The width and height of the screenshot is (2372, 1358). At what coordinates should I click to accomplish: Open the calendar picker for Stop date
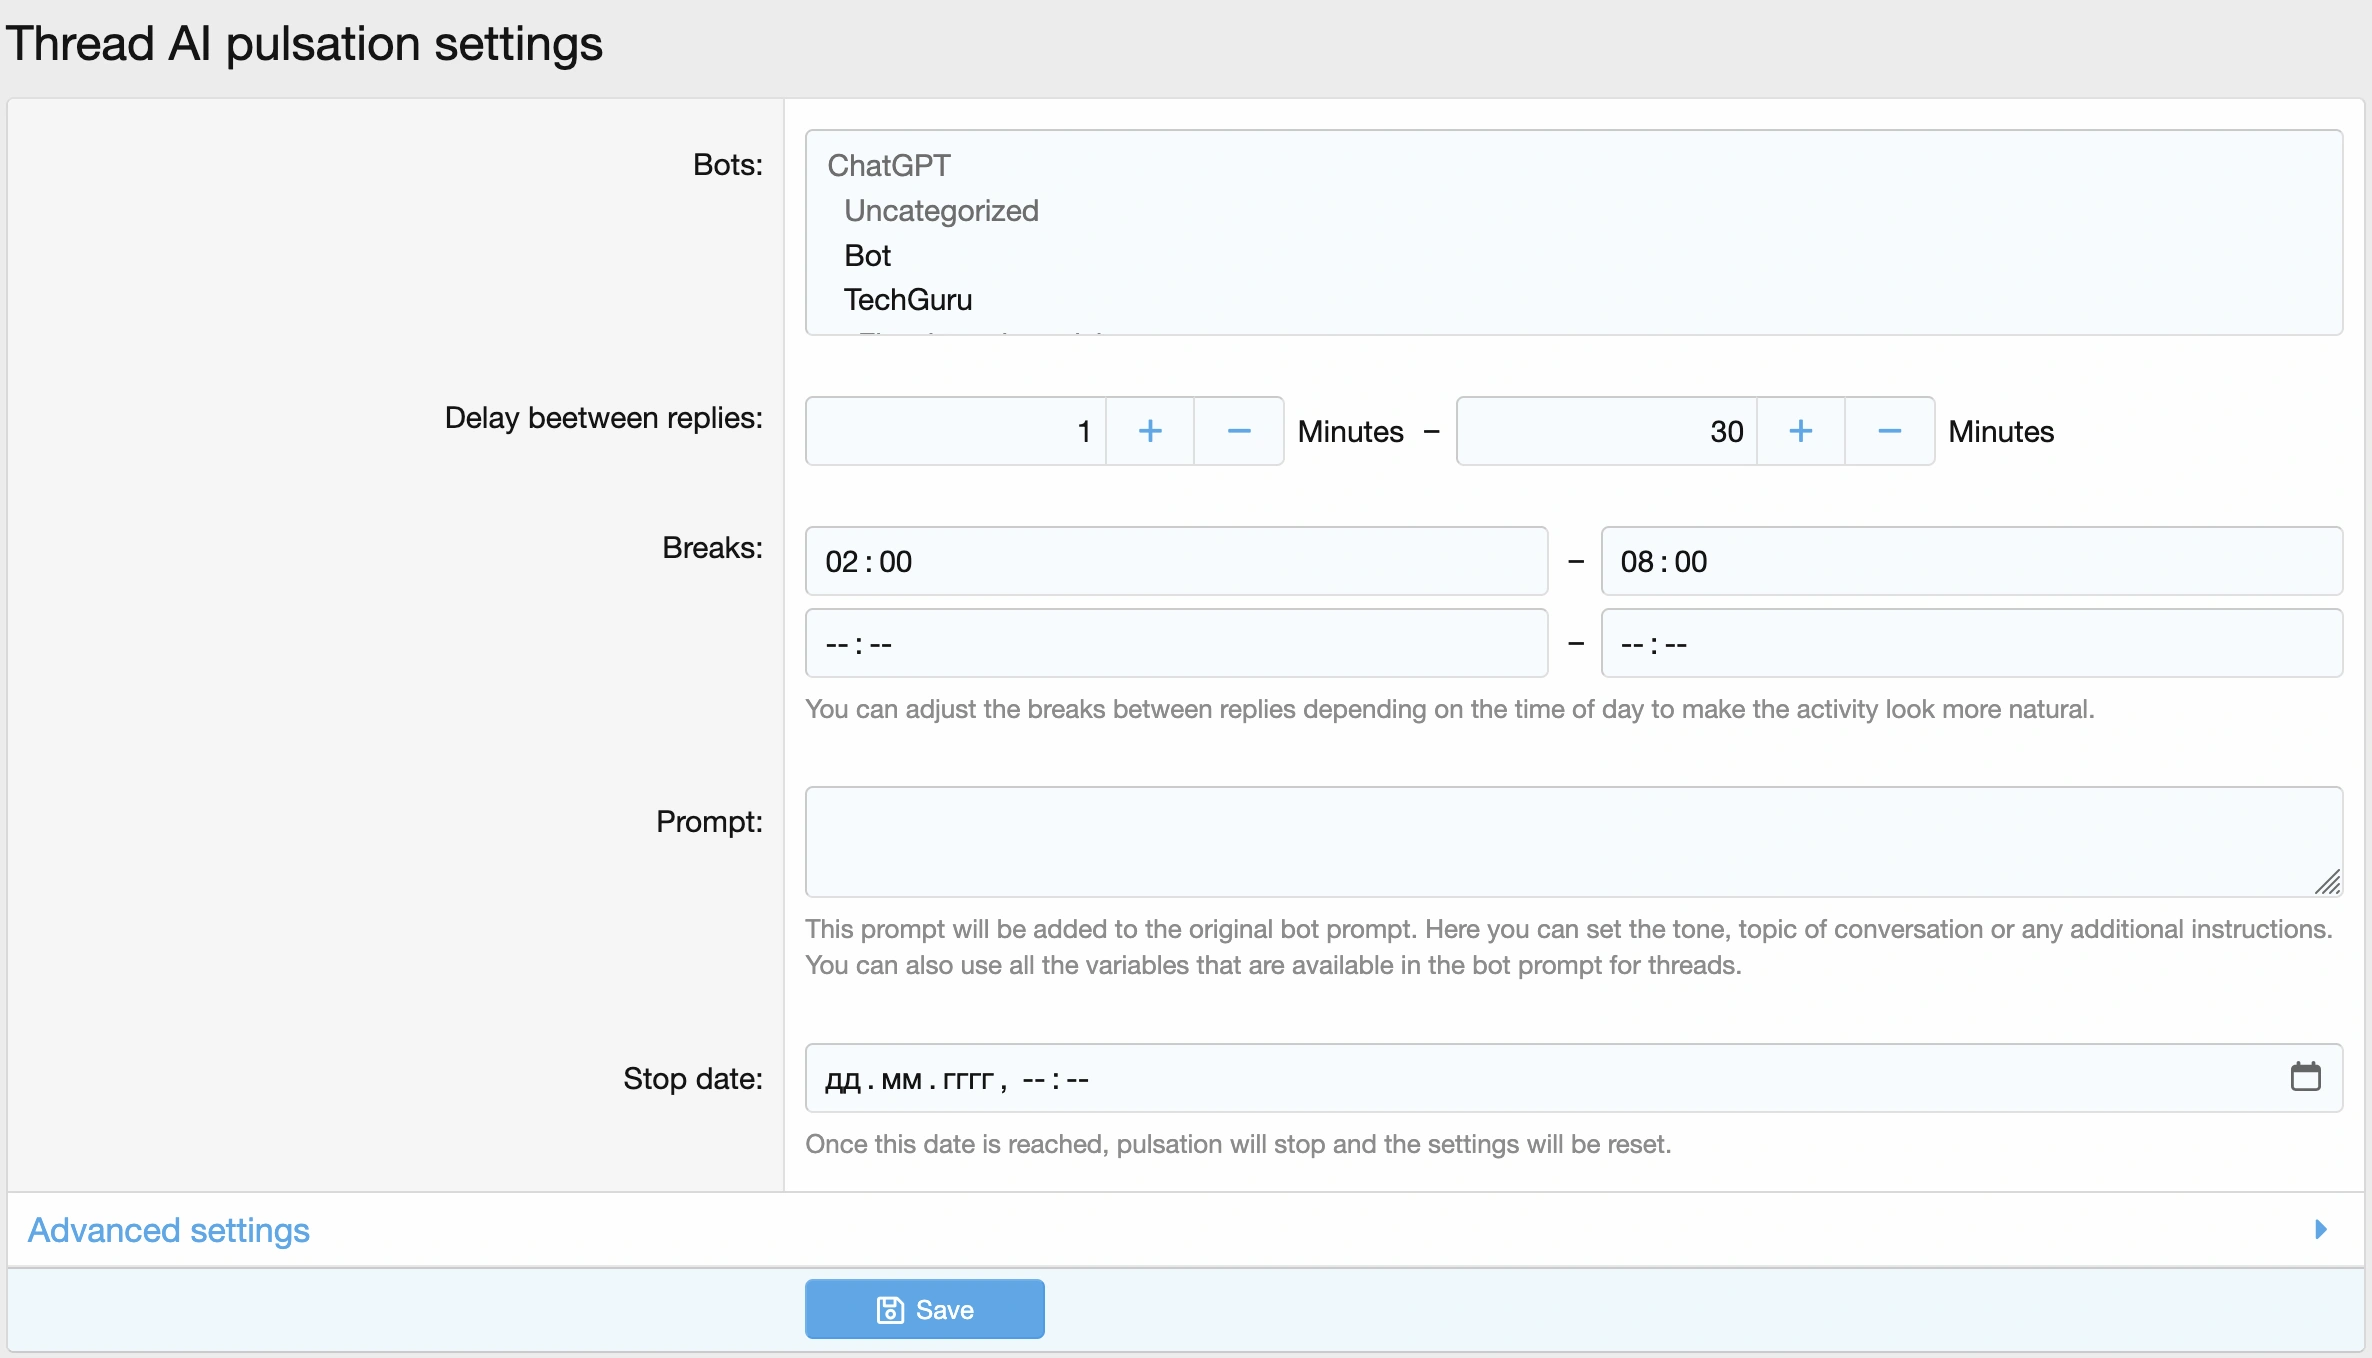[x=2305, y=1077]
